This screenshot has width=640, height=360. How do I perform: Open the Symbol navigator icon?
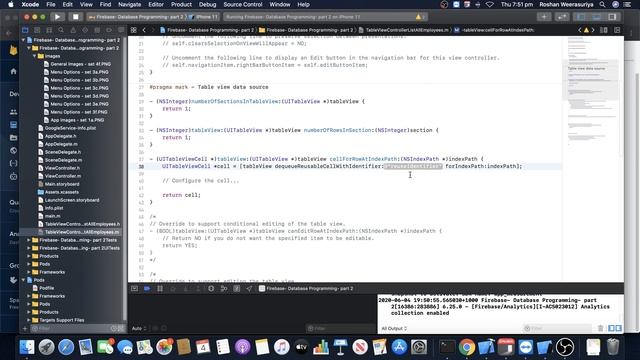click(49, 30)
